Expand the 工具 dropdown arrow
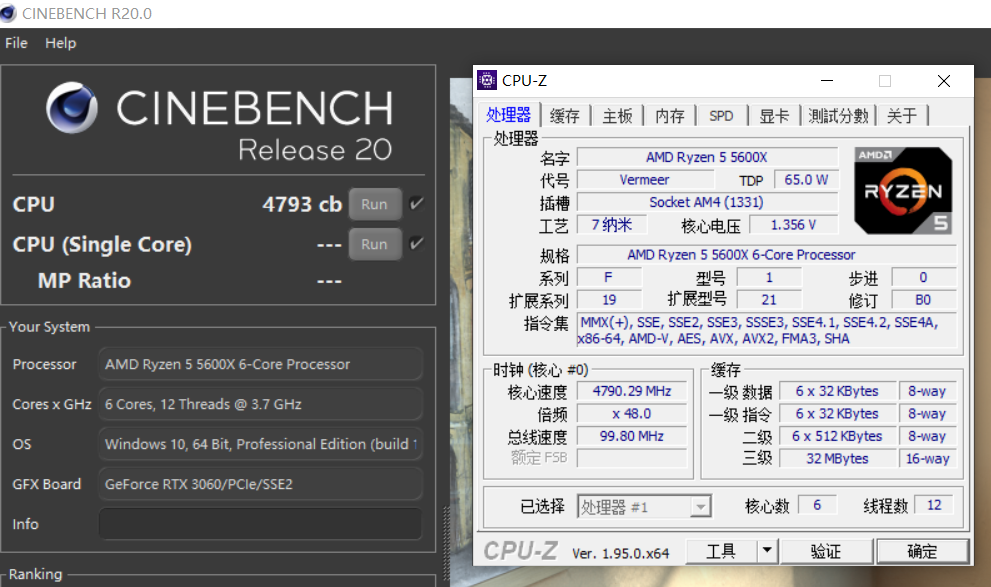The image size is (991, 587). click(x=766, y=550)
